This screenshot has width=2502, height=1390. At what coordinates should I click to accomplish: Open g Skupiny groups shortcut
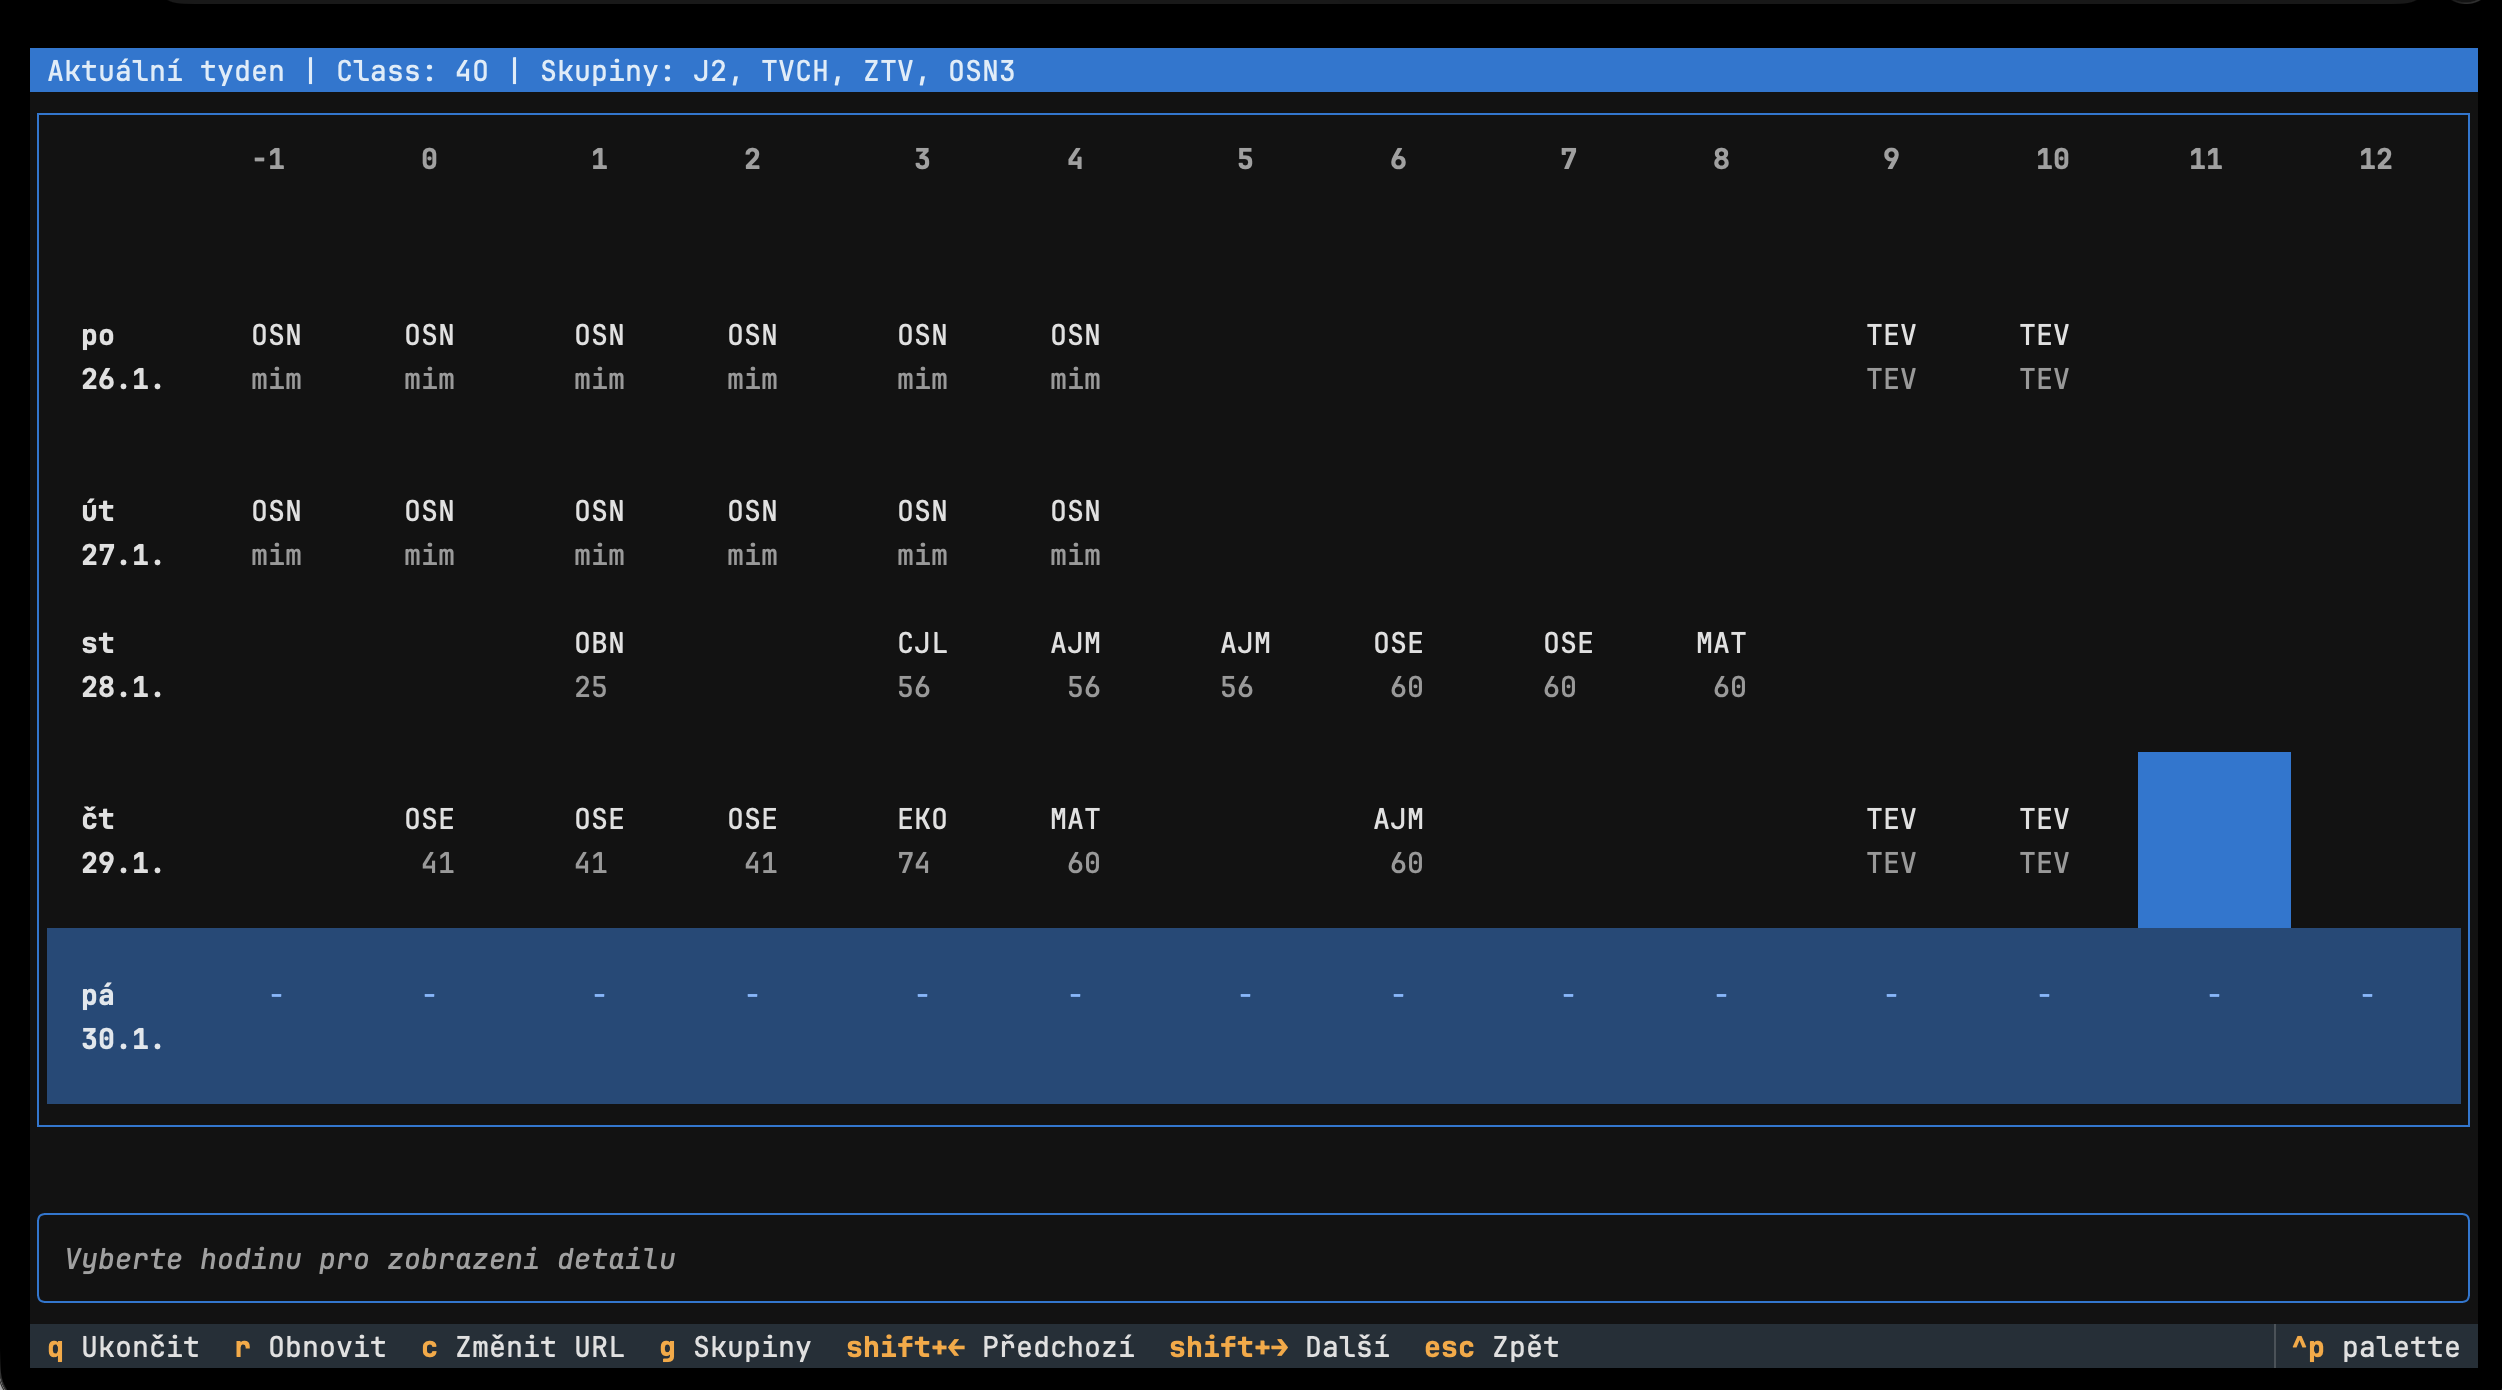pos(735,1347)
